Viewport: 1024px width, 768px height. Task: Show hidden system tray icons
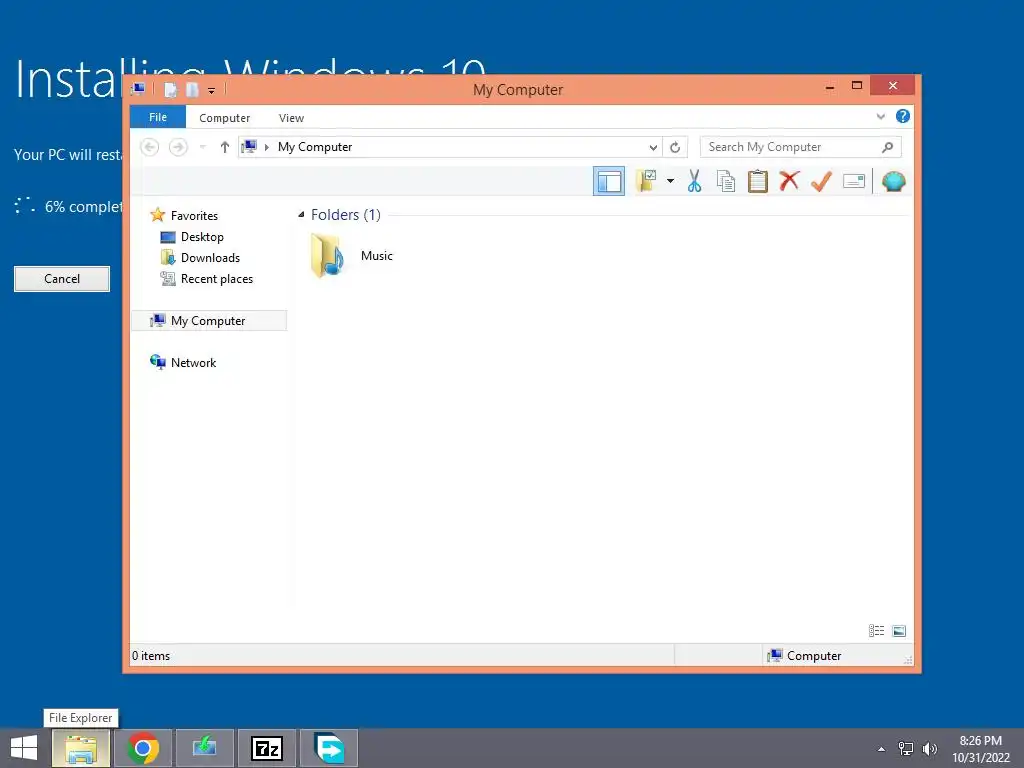click(882, 749)
